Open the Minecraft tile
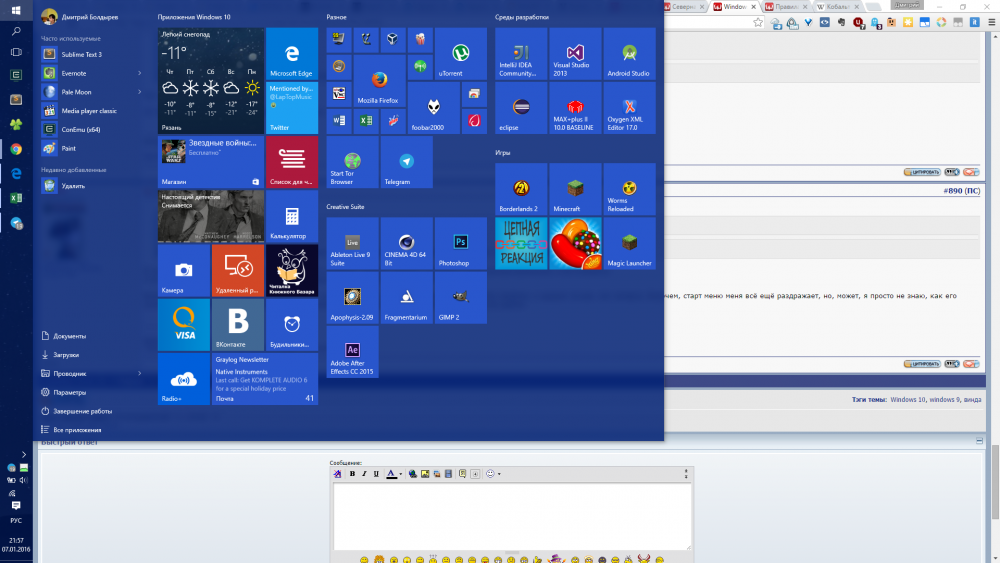 coord(575,189)
